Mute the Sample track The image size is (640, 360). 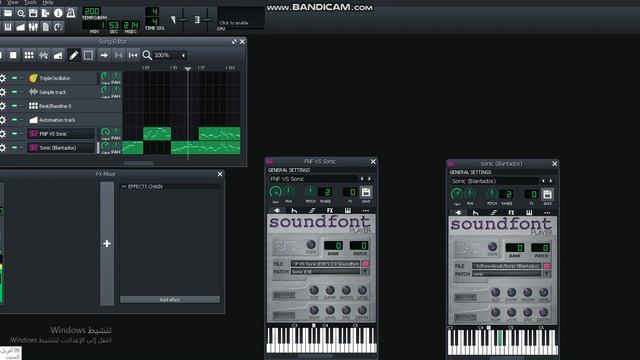click(x=14, y=92)
